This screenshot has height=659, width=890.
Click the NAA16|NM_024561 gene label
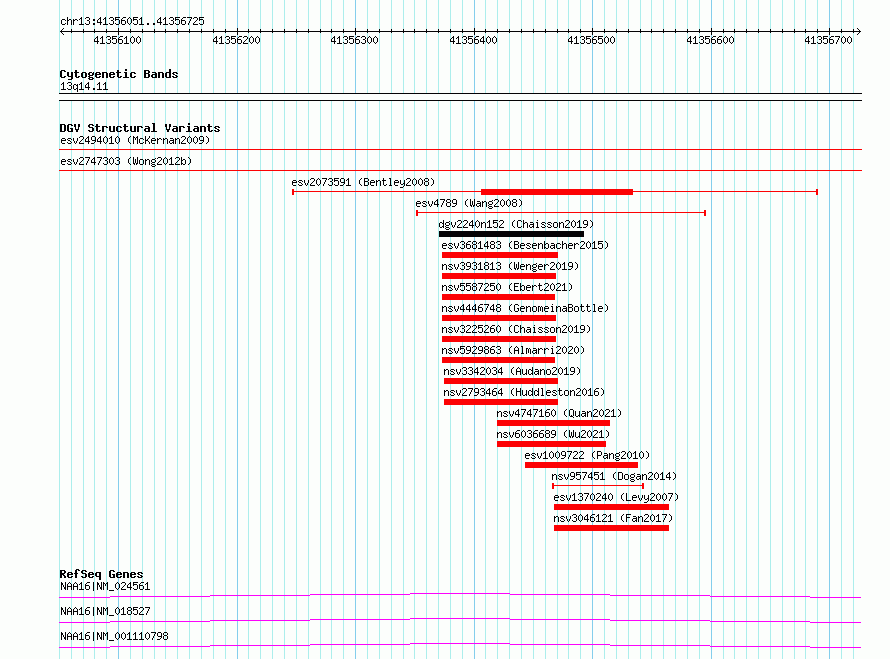point(106,586)
